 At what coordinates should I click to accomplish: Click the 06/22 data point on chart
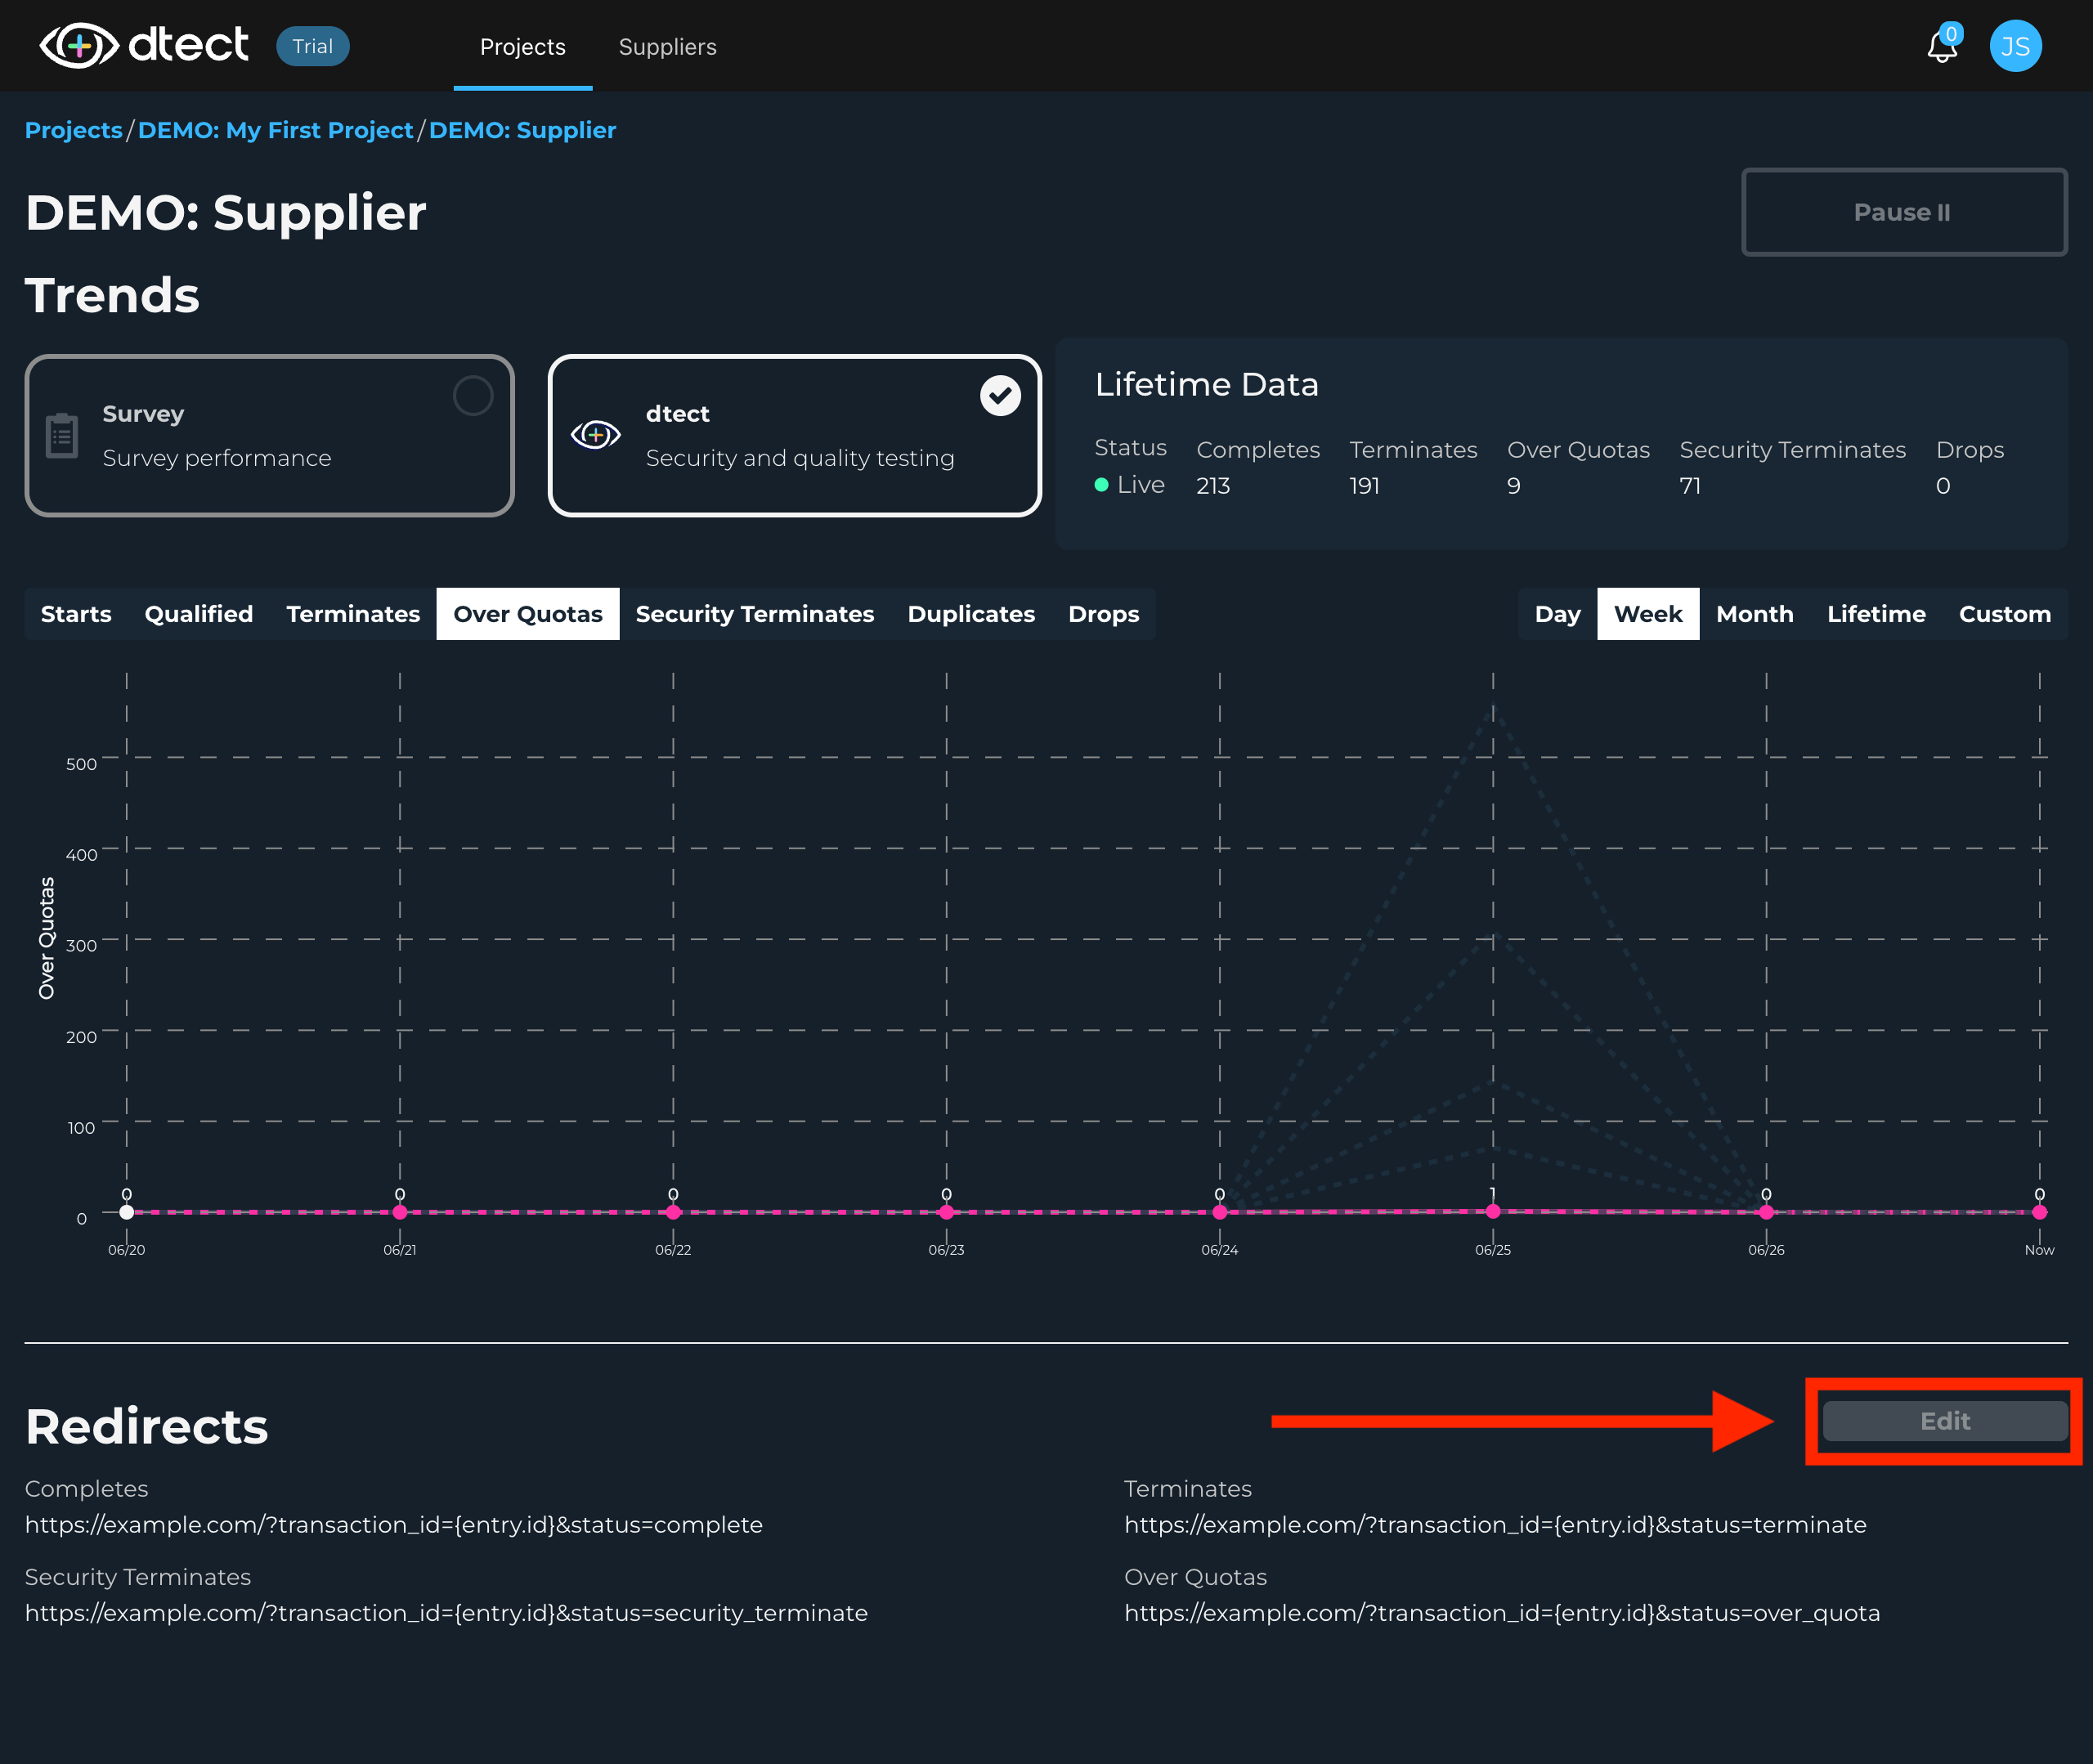pos(673,1212)
